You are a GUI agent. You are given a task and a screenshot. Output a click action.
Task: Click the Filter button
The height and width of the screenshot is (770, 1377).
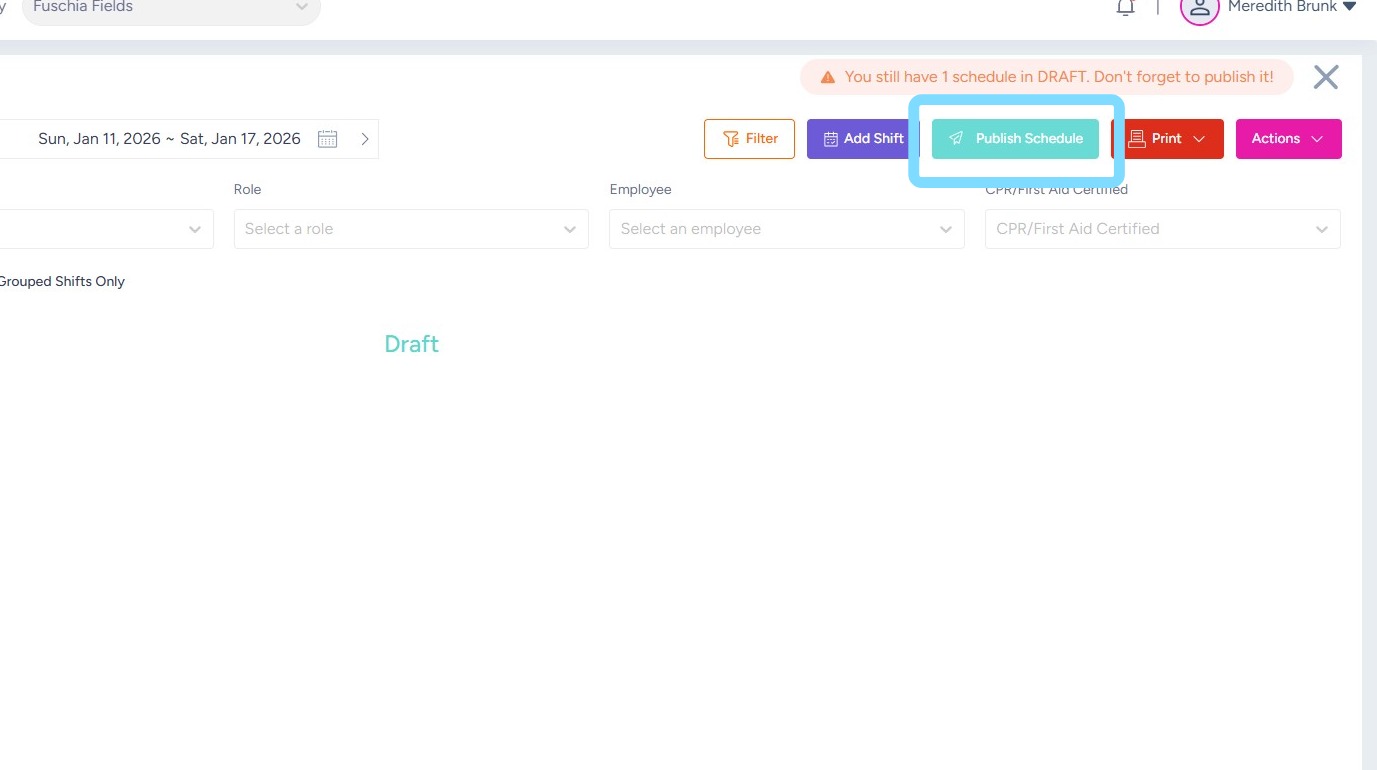point(749,139)
